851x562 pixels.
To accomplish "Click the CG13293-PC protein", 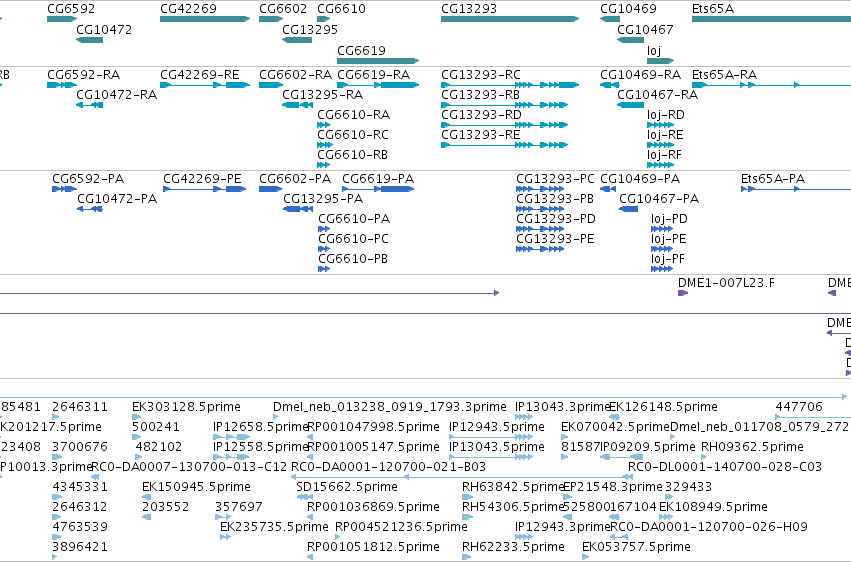I will tap(540, 189).
